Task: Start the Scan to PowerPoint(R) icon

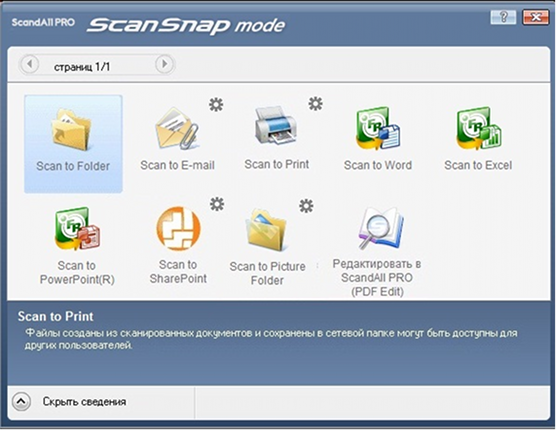Action: (77, 229)
